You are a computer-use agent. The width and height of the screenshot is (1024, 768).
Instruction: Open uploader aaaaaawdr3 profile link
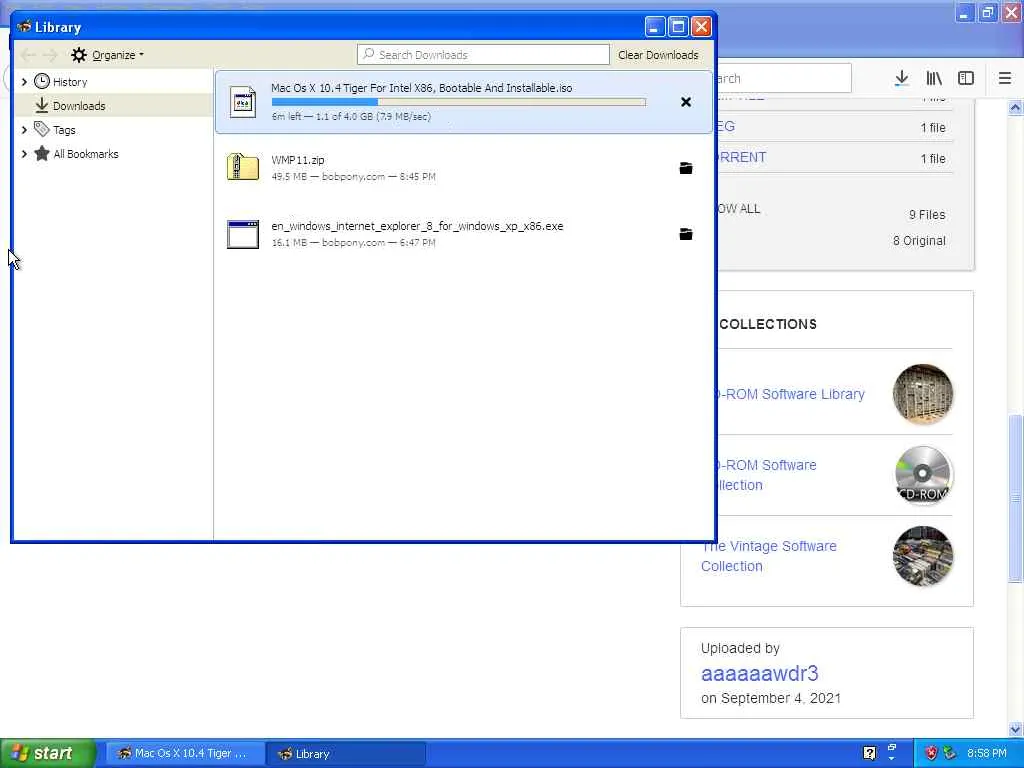pos(760,673)
